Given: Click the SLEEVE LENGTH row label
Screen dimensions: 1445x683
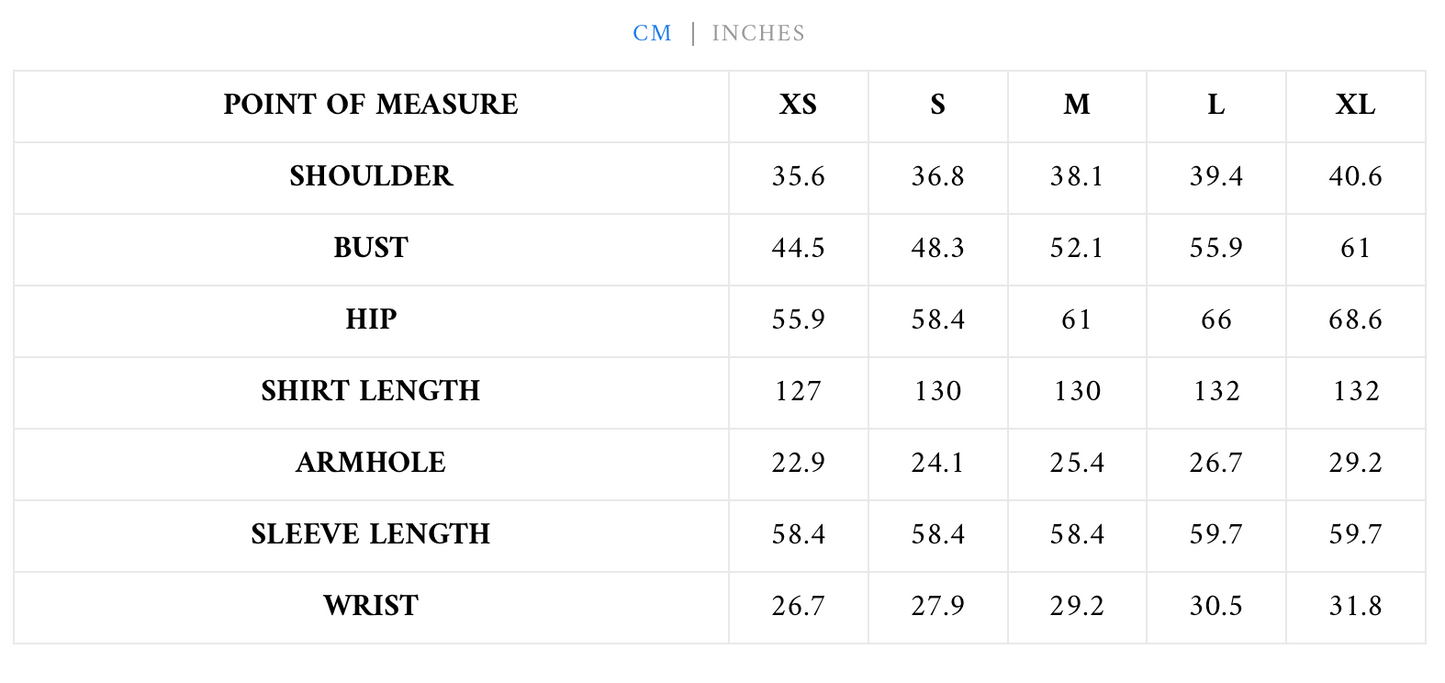Looking at the screenshot, I should click(371, 534).
